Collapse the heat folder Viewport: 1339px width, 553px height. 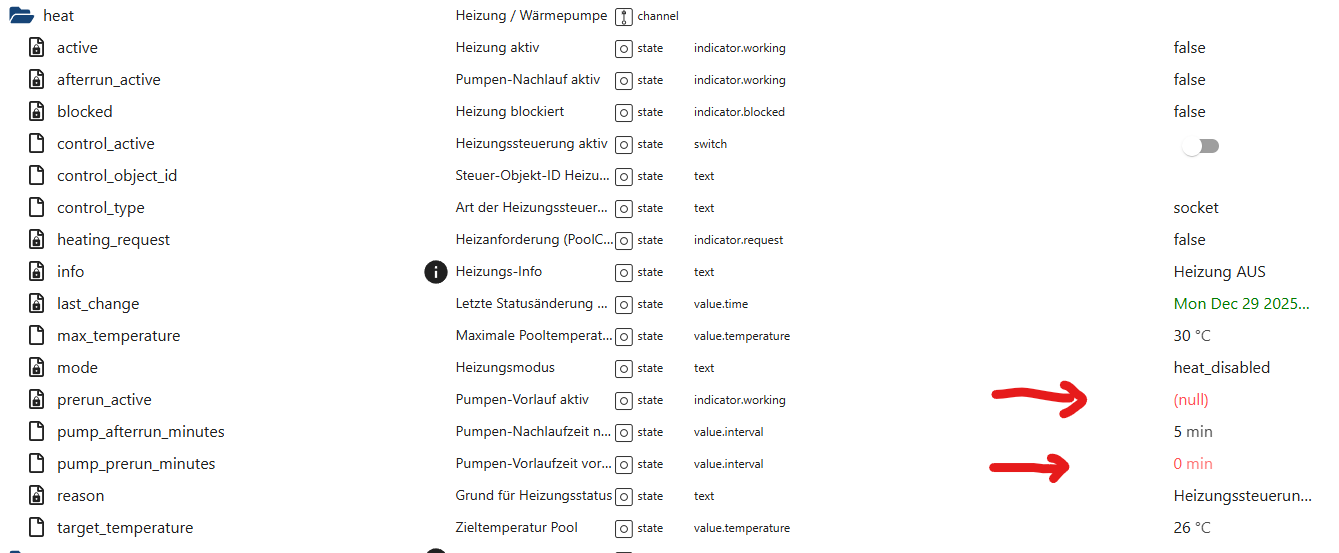coord(21,16)
